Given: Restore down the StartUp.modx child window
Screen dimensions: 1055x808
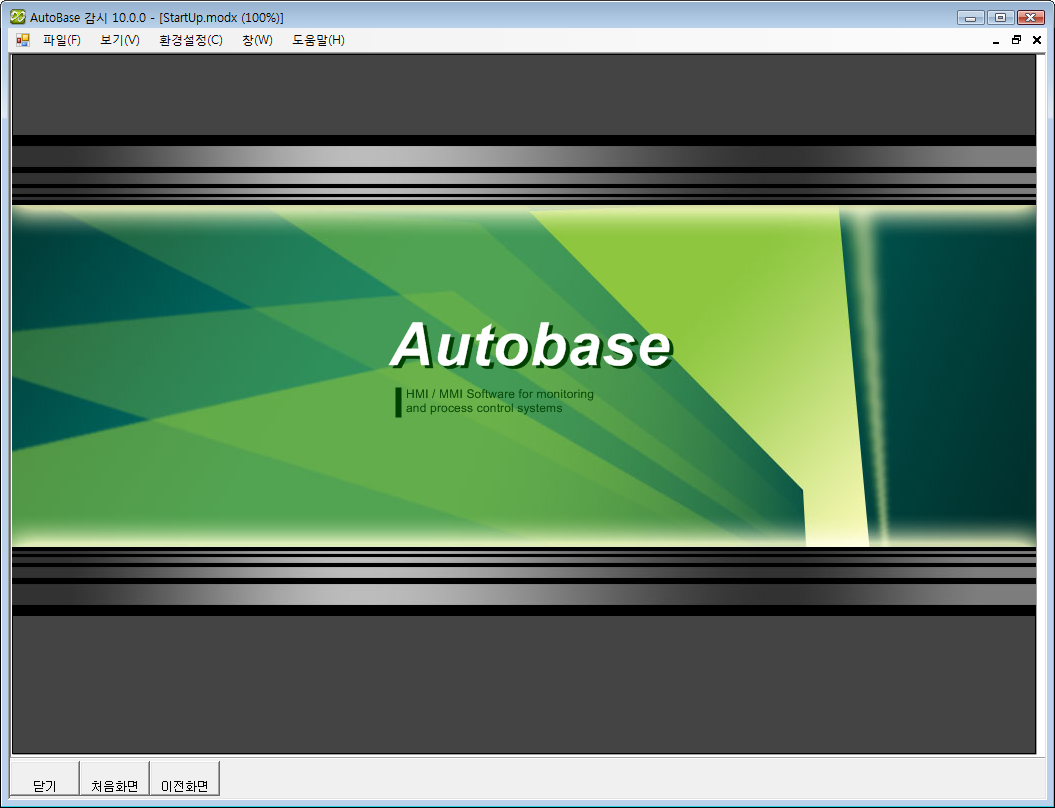Looking at the screenshot, I should click(x=1016, y=40).
